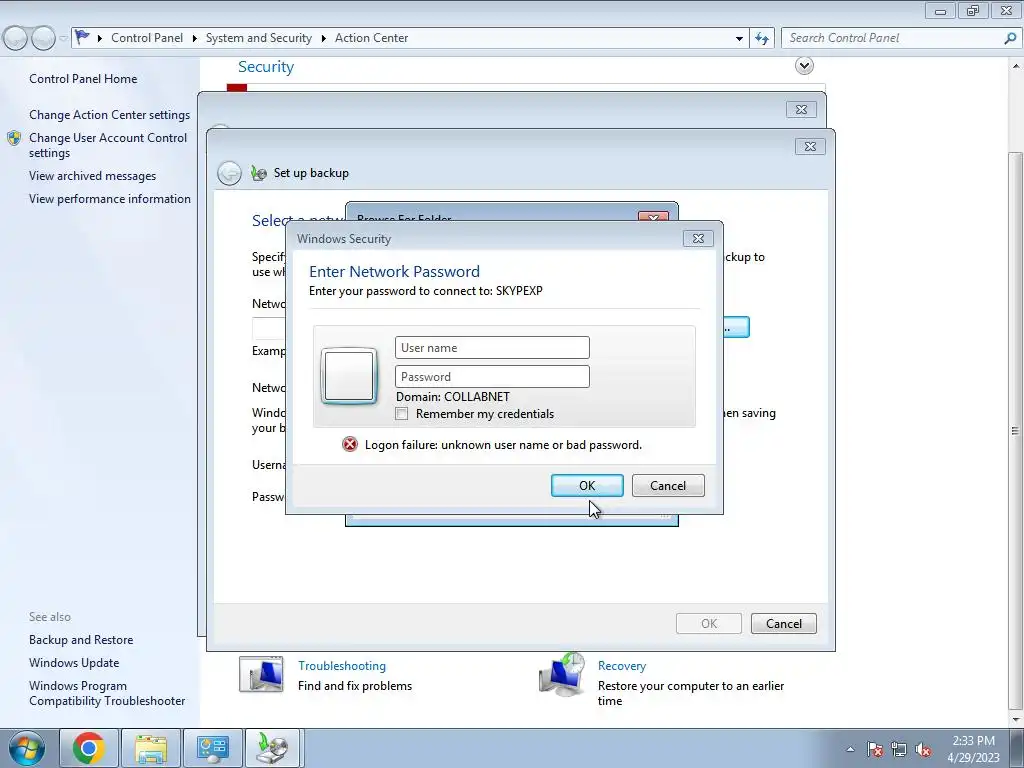Open Windows Explorer from taskbar
The image size is (1024, 768).
point(151,748)
